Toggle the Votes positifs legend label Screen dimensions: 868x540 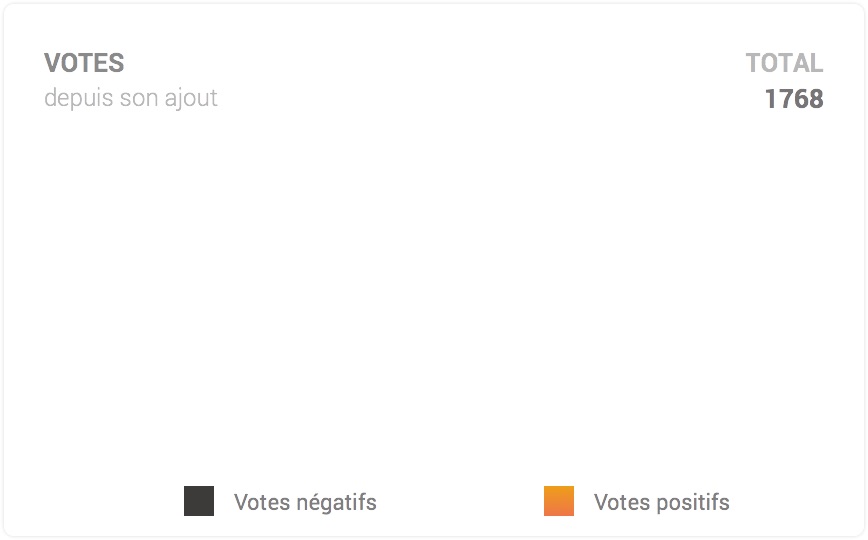click(x=662, y=502)
